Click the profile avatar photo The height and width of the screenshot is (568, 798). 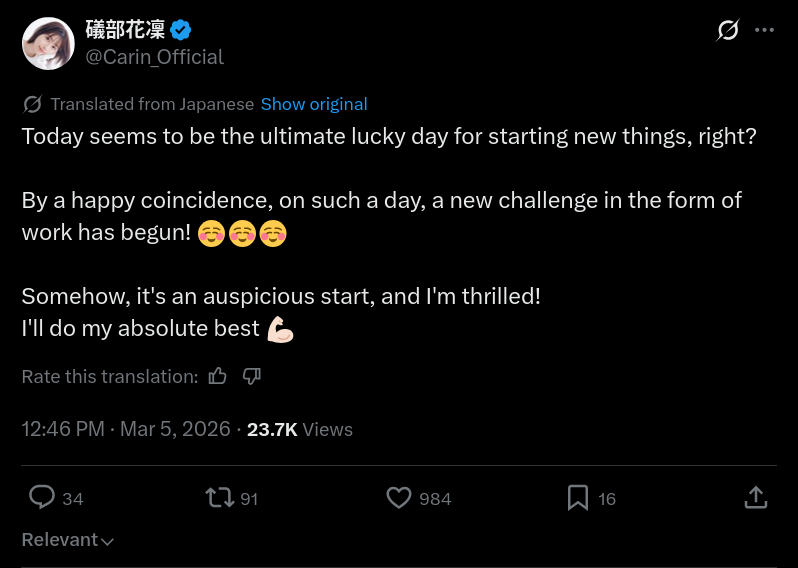tap(48, 43)
